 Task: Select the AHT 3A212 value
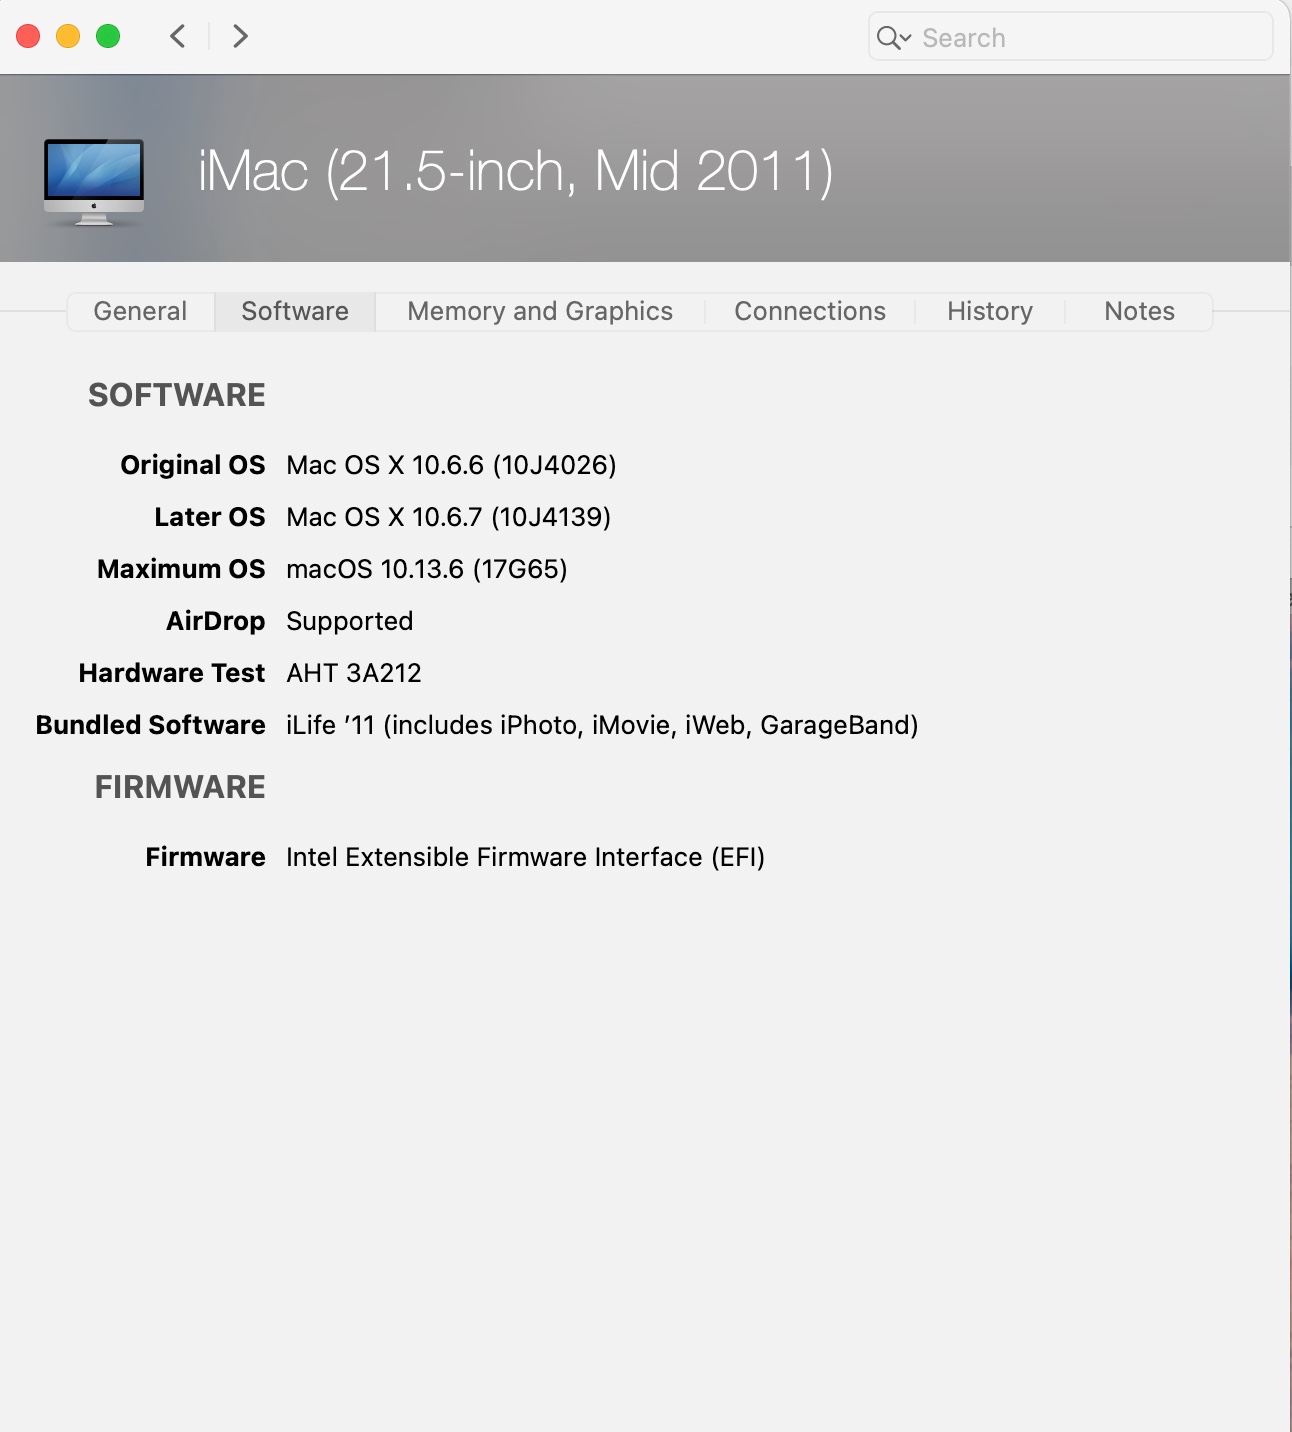click(354, 673)
